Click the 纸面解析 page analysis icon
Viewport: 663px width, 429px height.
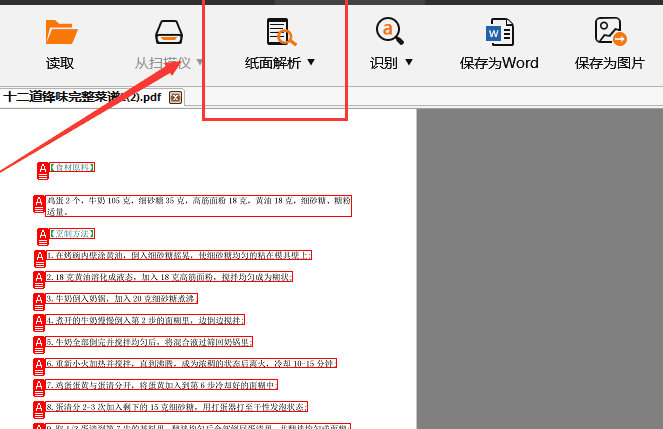(281, 32)
